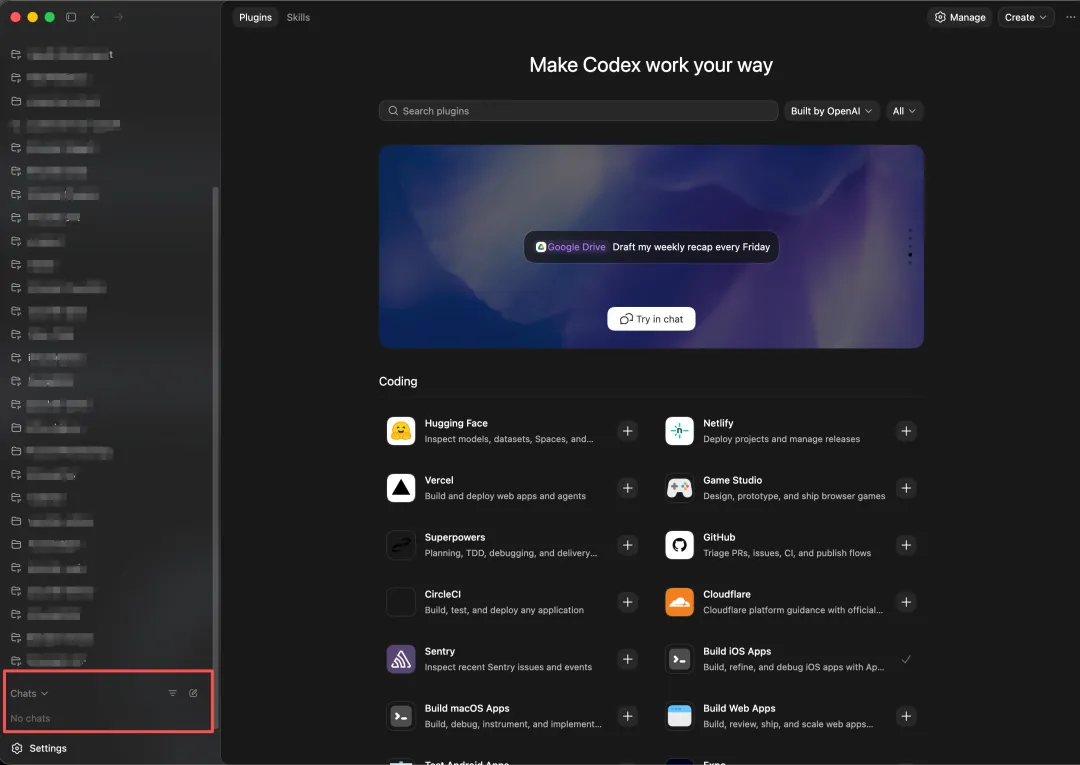Viewport: 1080px width, 765px height.
Task: Add the Vercel plugin
Action: tap(627, 488)
